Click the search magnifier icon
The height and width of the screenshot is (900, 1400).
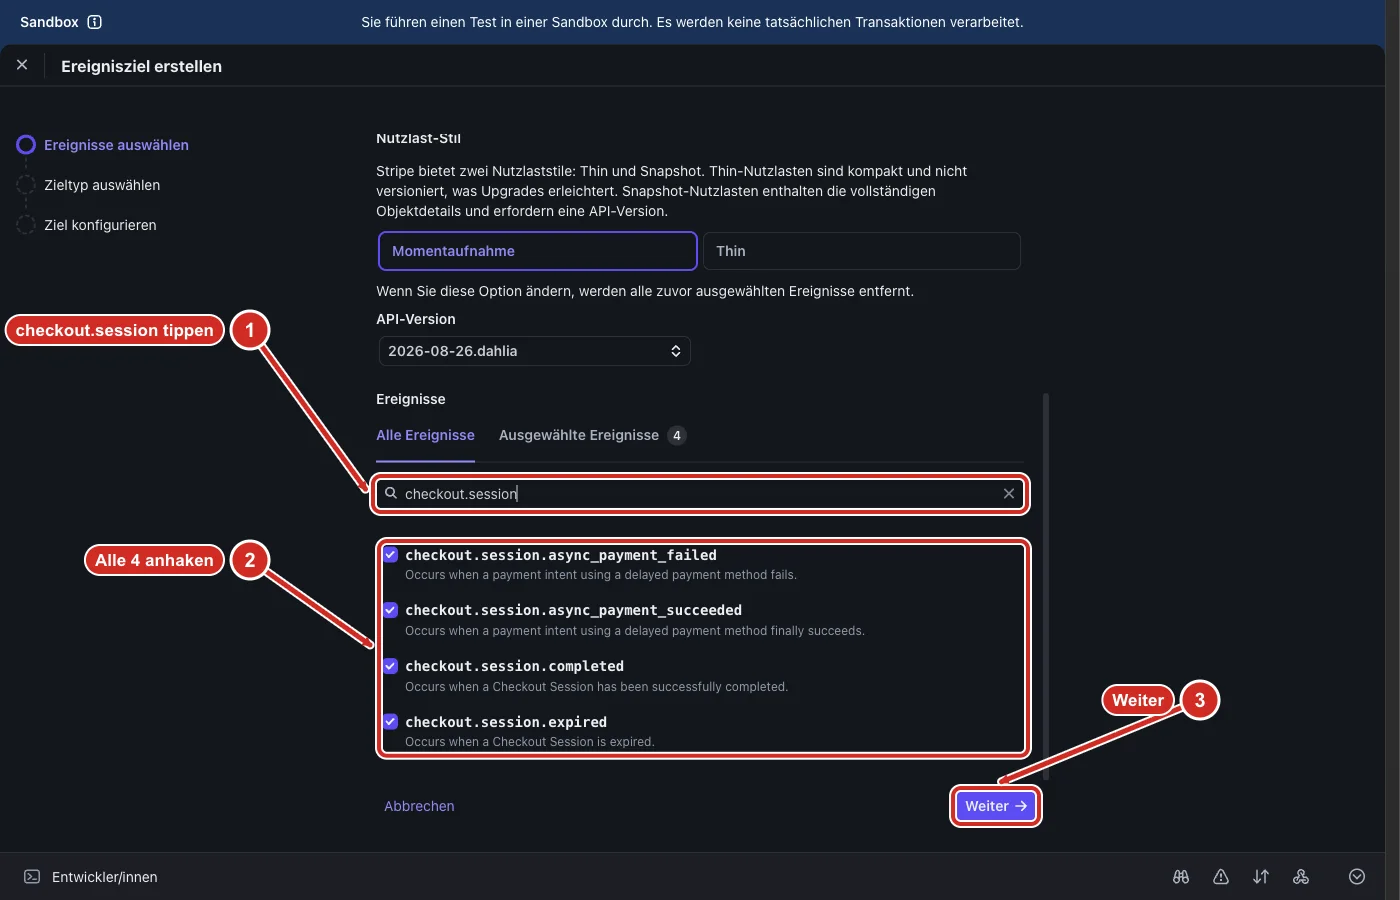click(391, 493)
